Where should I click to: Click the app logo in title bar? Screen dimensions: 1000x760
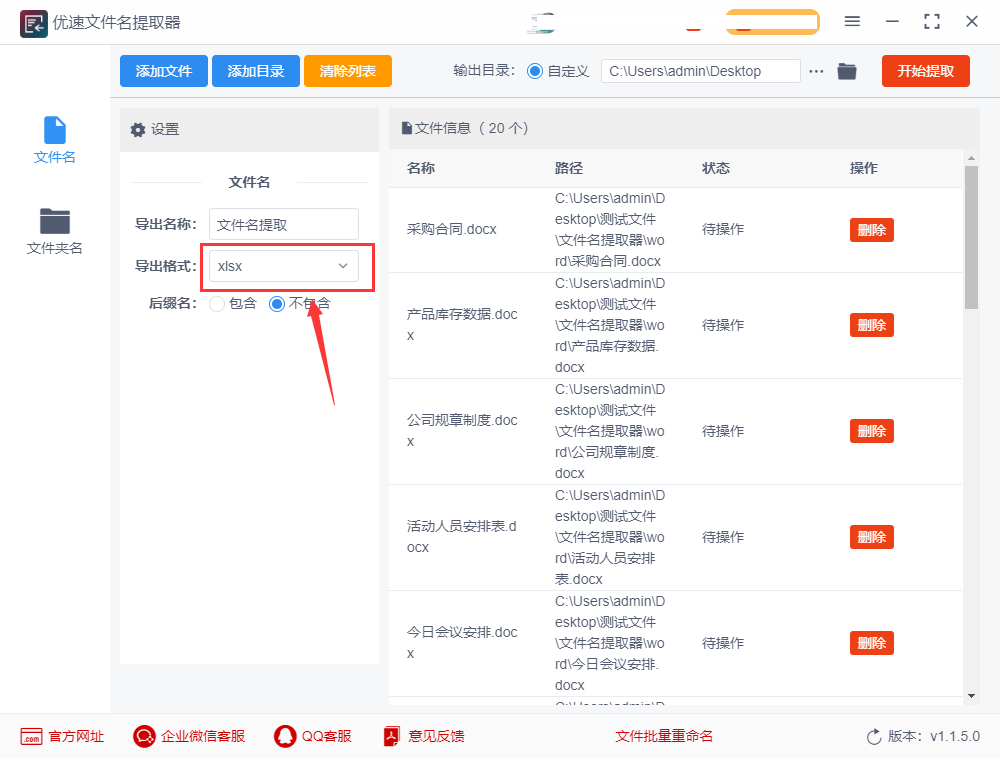[x=33, y=24]
